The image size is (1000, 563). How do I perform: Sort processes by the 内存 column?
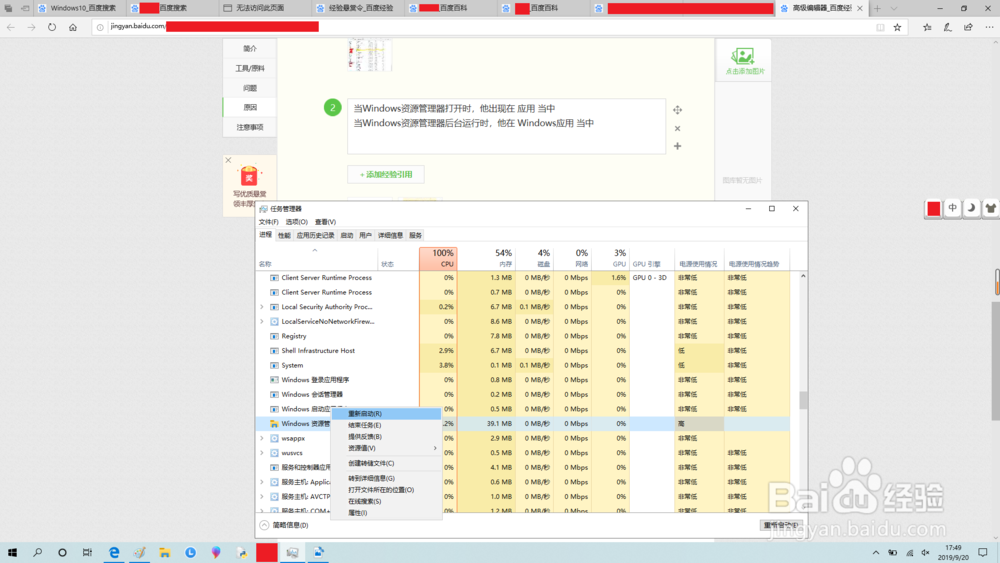point(487,258)
